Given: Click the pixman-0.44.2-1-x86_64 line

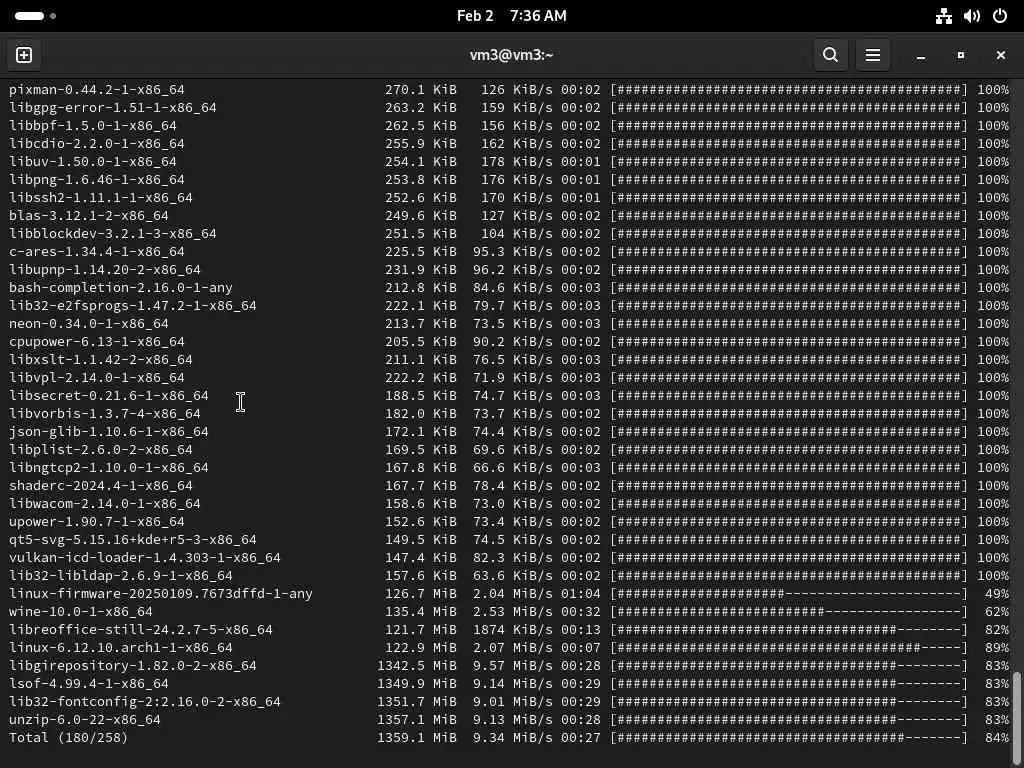Looking at the screenshot, I should pyautogui.click(x=97, y=89).
